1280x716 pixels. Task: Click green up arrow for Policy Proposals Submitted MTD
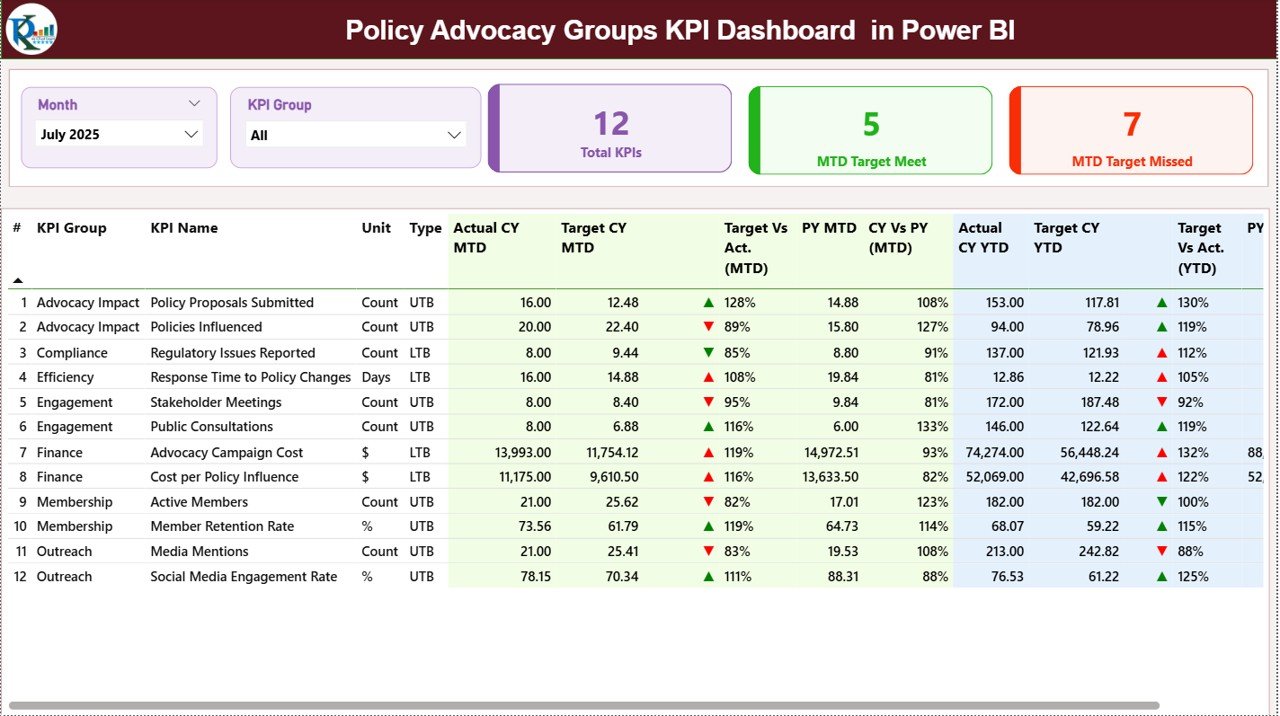pos(709,302)
